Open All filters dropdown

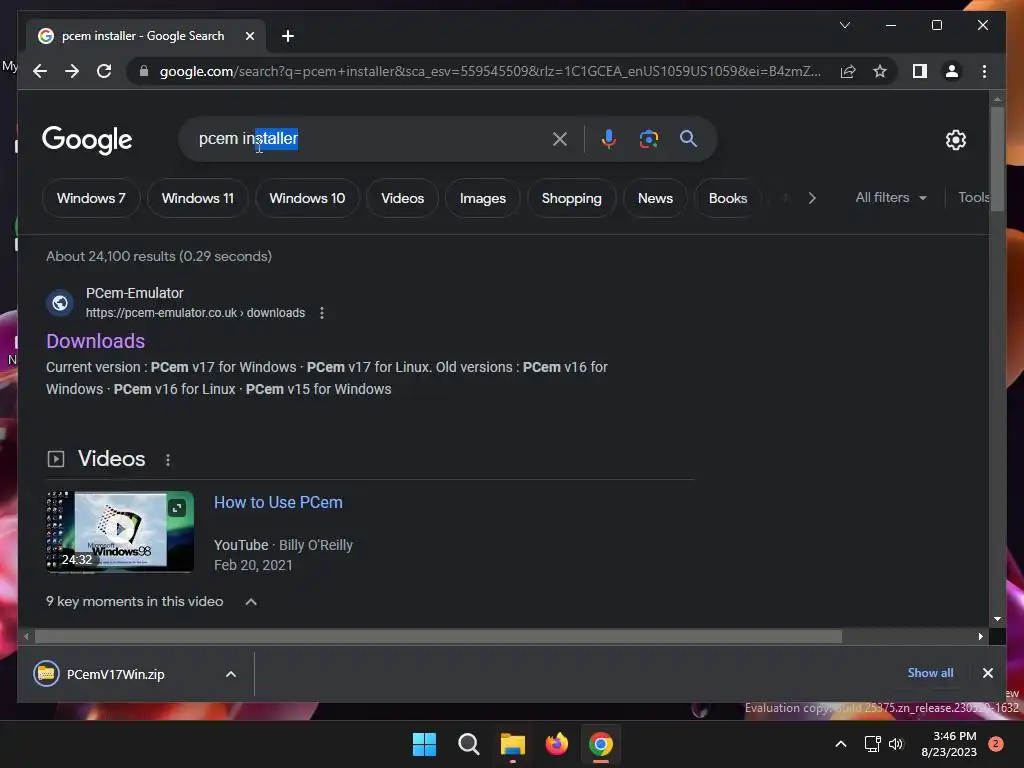click(891, 197)
